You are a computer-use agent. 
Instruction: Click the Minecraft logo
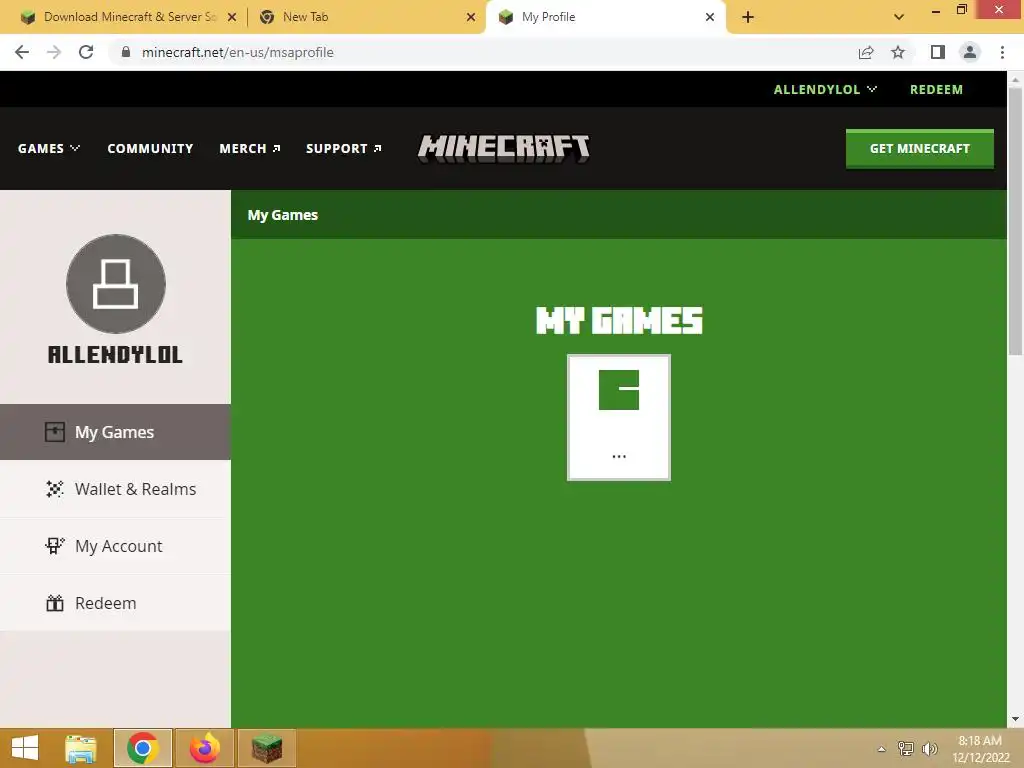tap(504, 148)
